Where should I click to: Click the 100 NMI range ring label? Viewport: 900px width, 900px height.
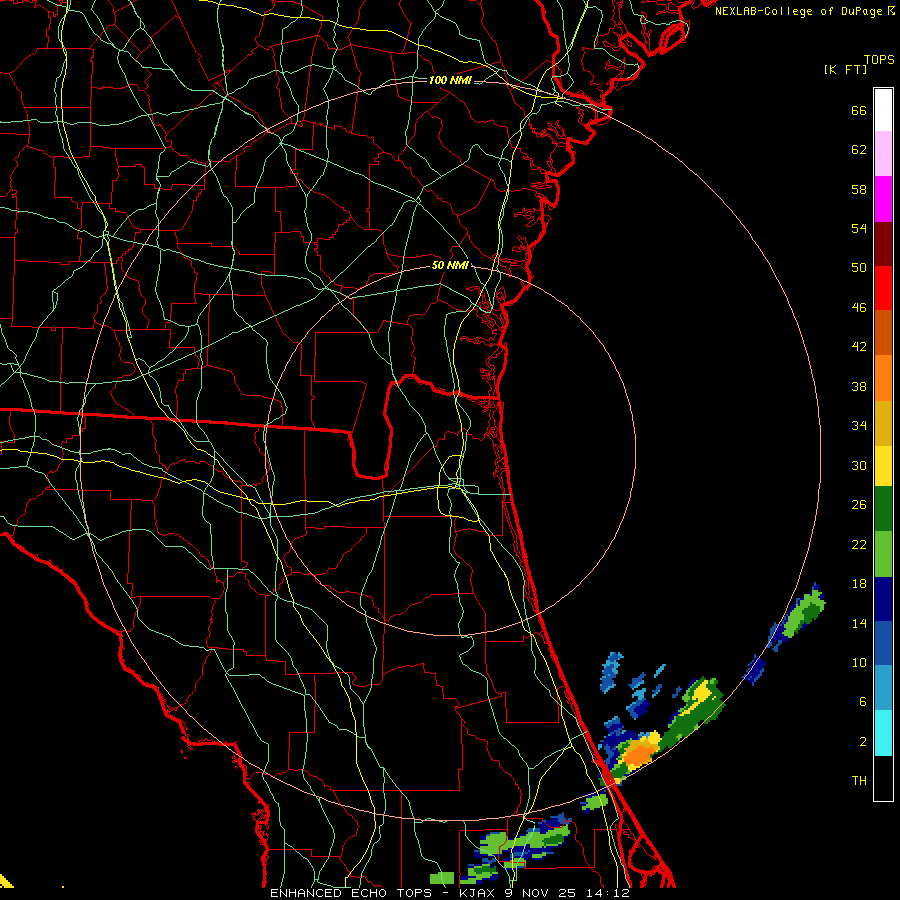(x=450, y=80)
